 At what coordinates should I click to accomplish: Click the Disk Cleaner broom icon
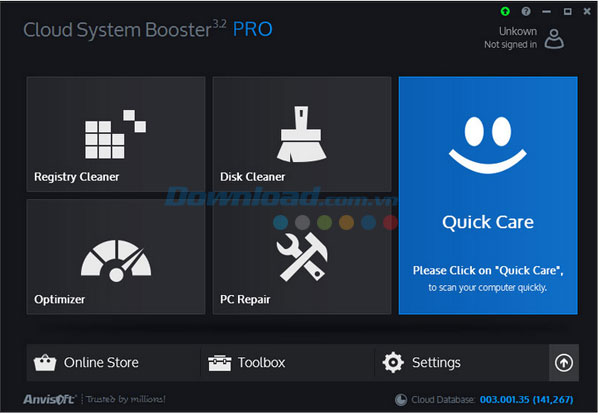tap(302, 134)
